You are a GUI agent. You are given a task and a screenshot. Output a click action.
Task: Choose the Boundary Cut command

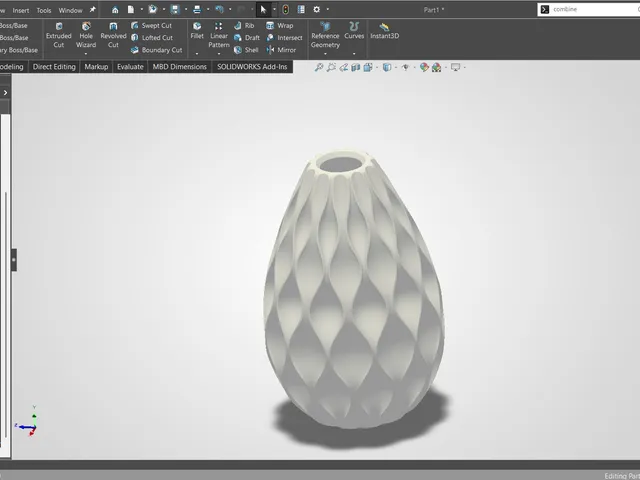tap(156, 50)
